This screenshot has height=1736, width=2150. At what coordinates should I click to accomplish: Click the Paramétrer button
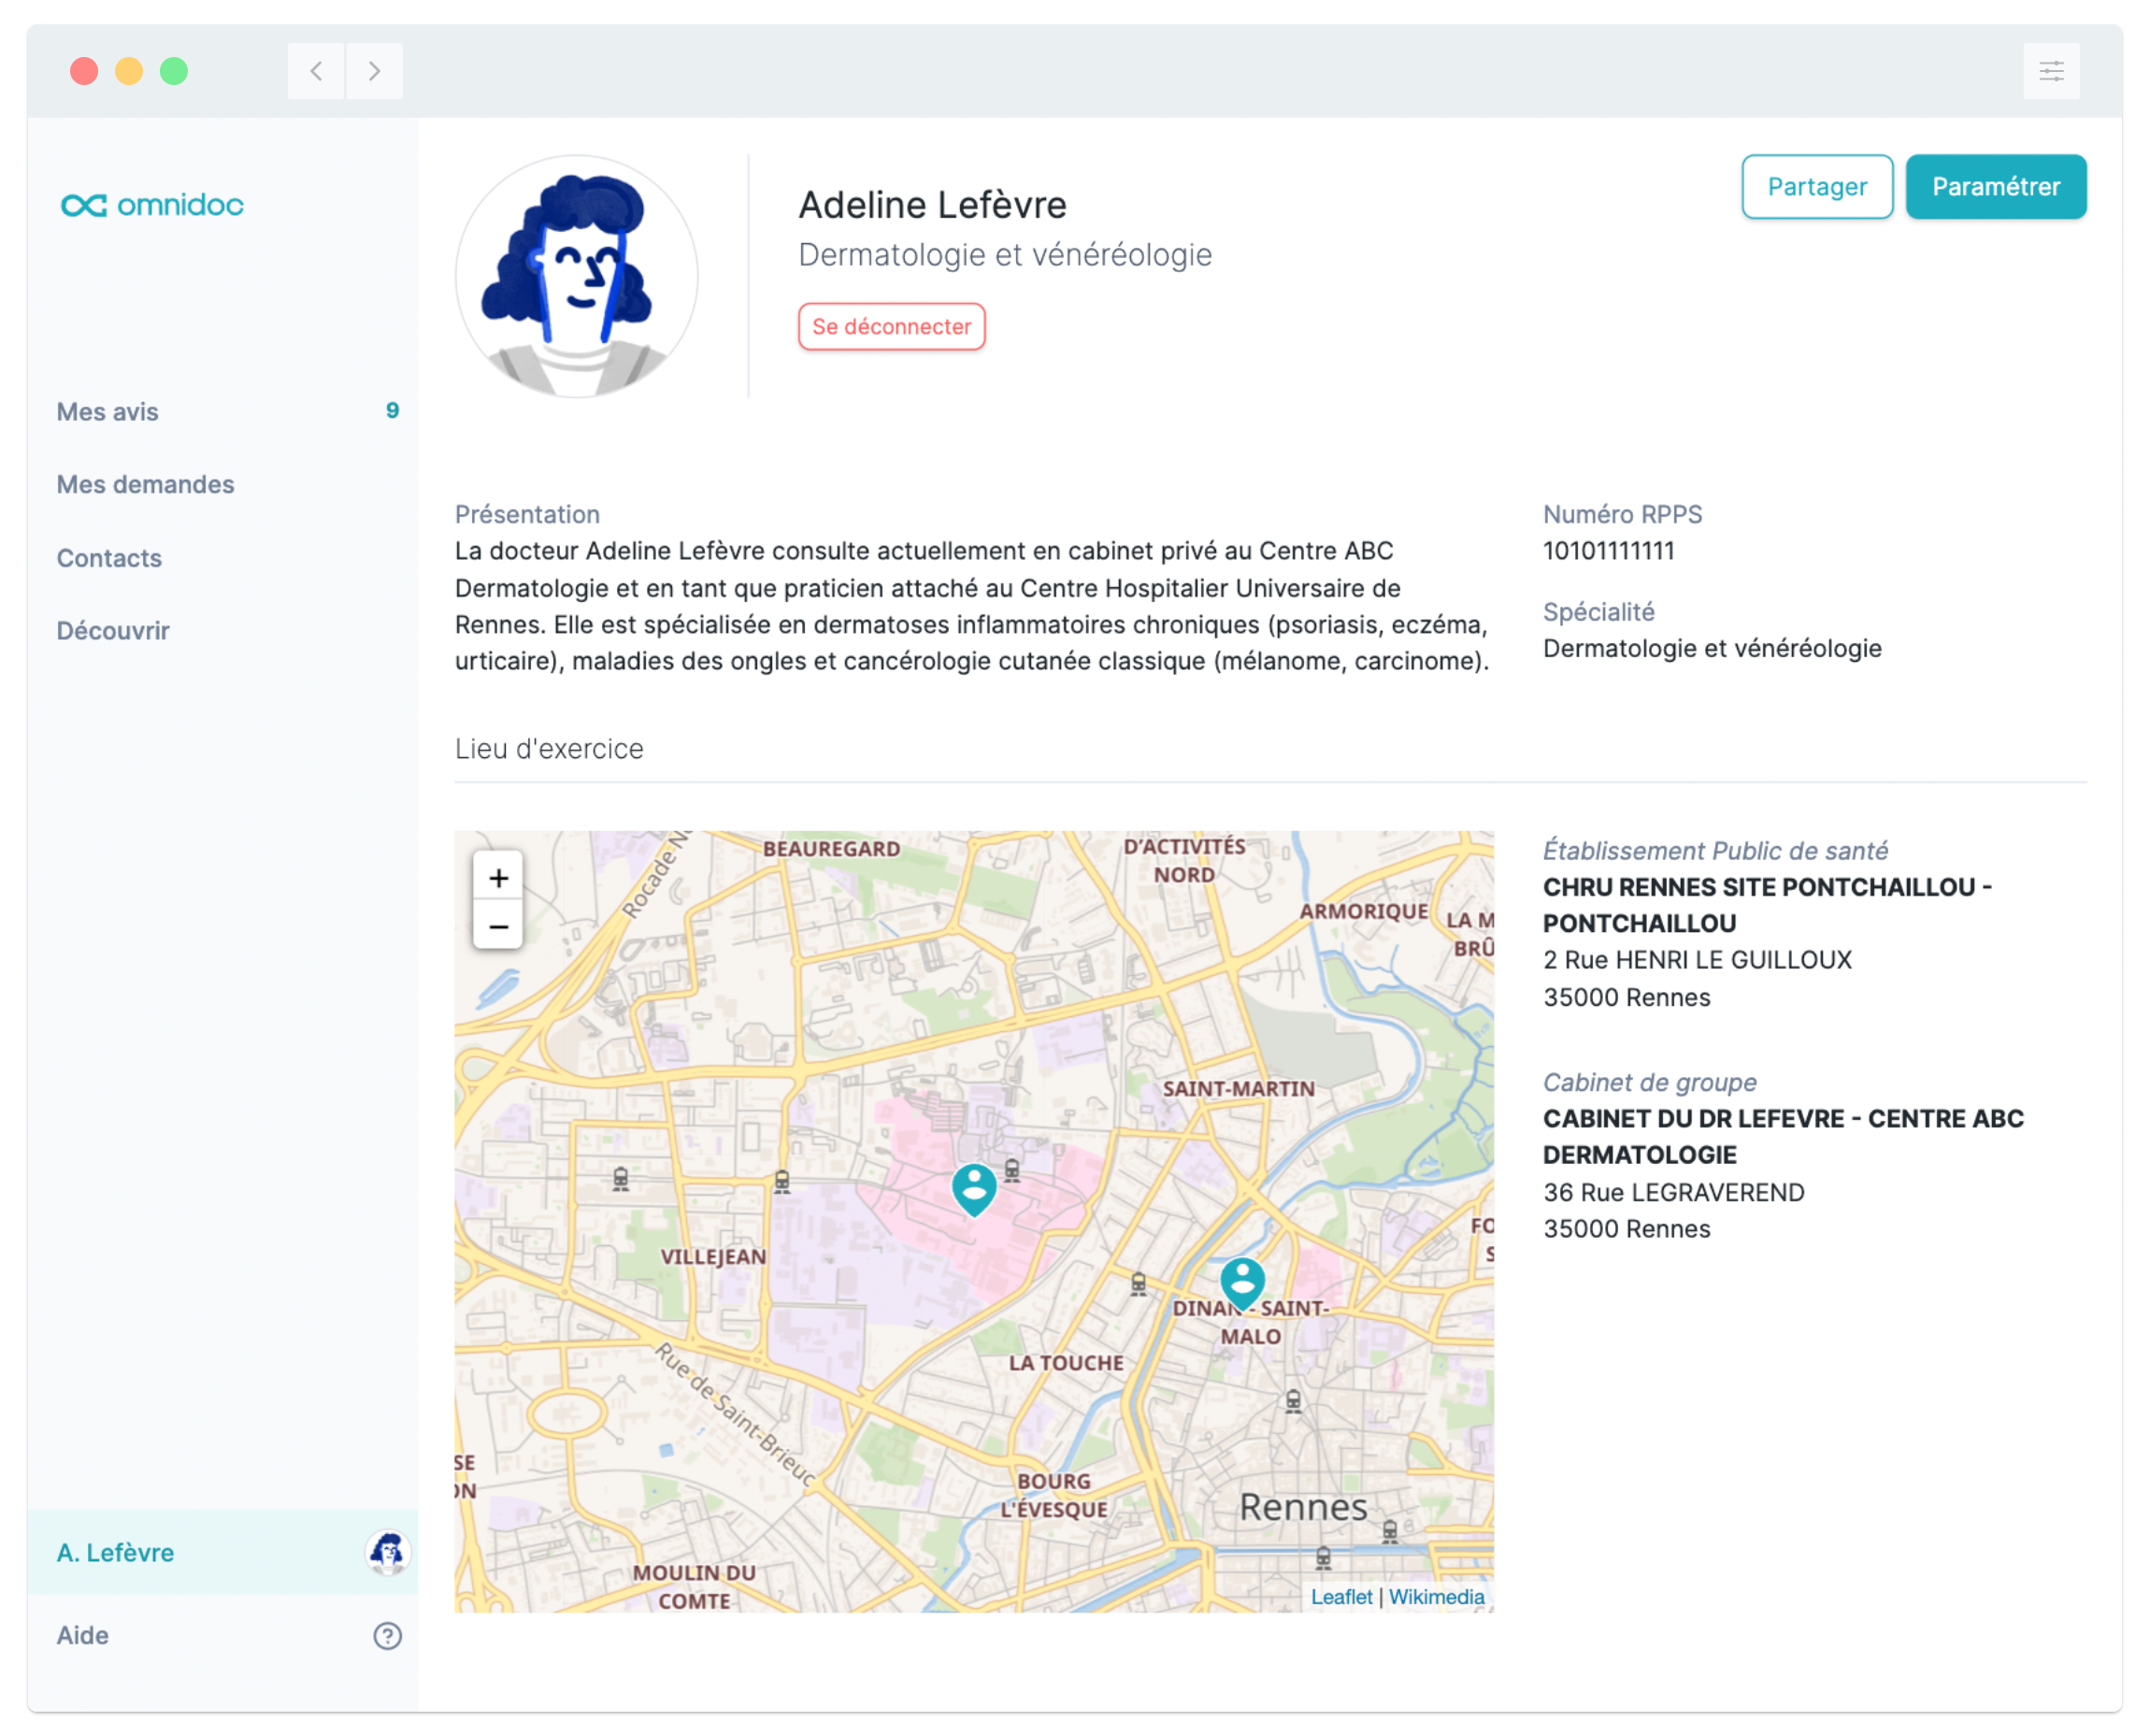pyautogui.click(x=1996, y=187)
